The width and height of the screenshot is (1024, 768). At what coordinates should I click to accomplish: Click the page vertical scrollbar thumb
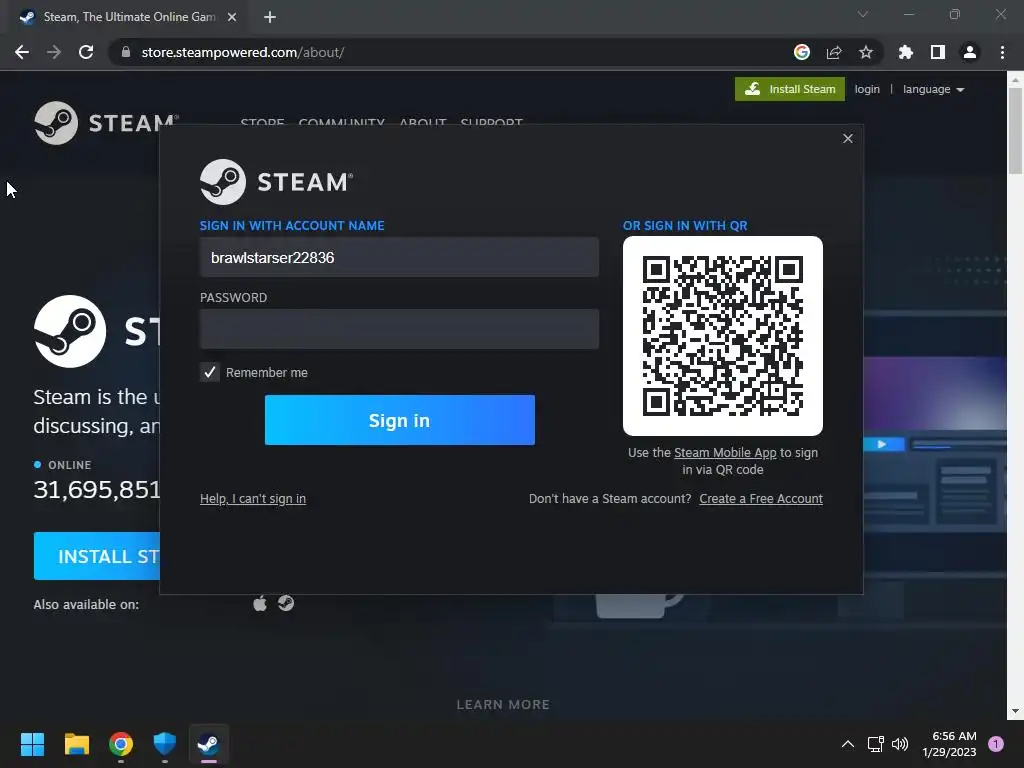[x=1015, y=129]
